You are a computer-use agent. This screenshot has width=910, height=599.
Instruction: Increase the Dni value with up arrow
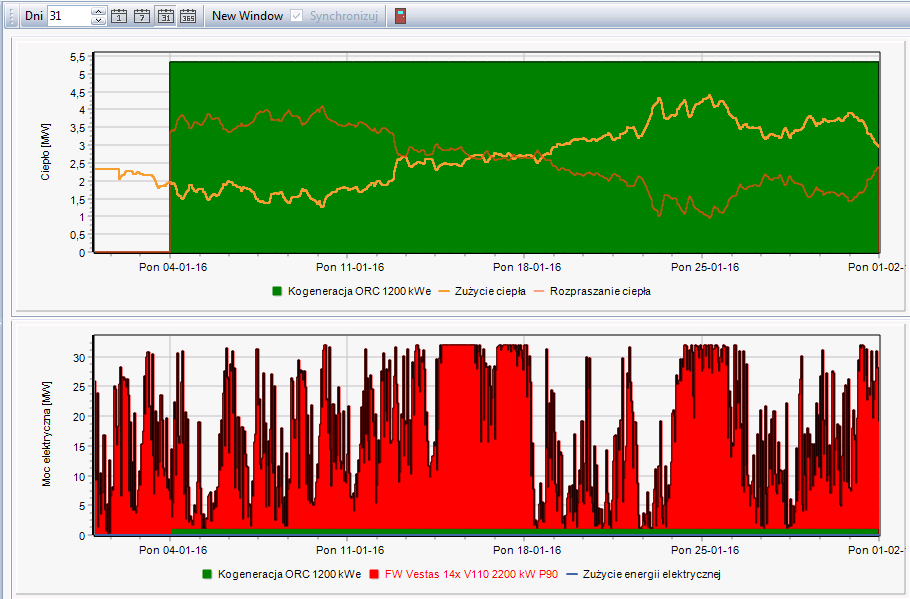[98, 12]
